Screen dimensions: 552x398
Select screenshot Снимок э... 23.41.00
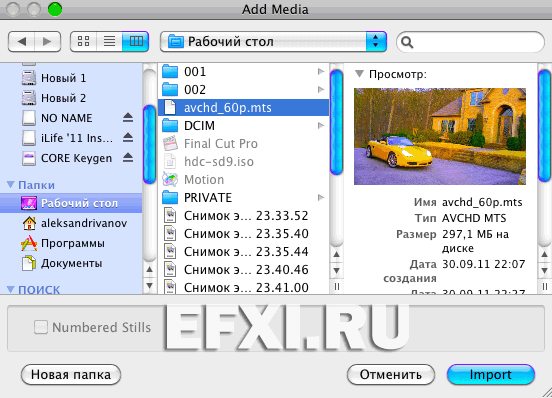click(x=244, y=287)
